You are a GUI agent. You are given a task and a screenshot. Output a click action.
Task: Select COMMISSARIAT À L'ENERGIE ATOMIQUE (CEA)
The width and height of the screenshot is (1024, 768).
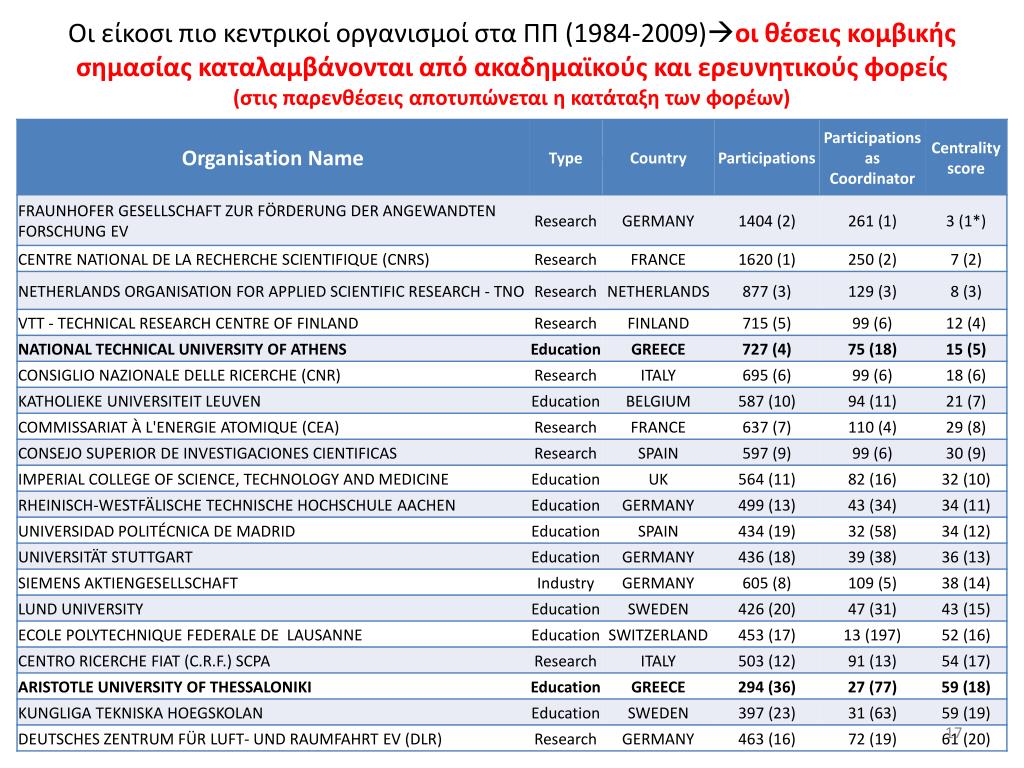(178, 428)
